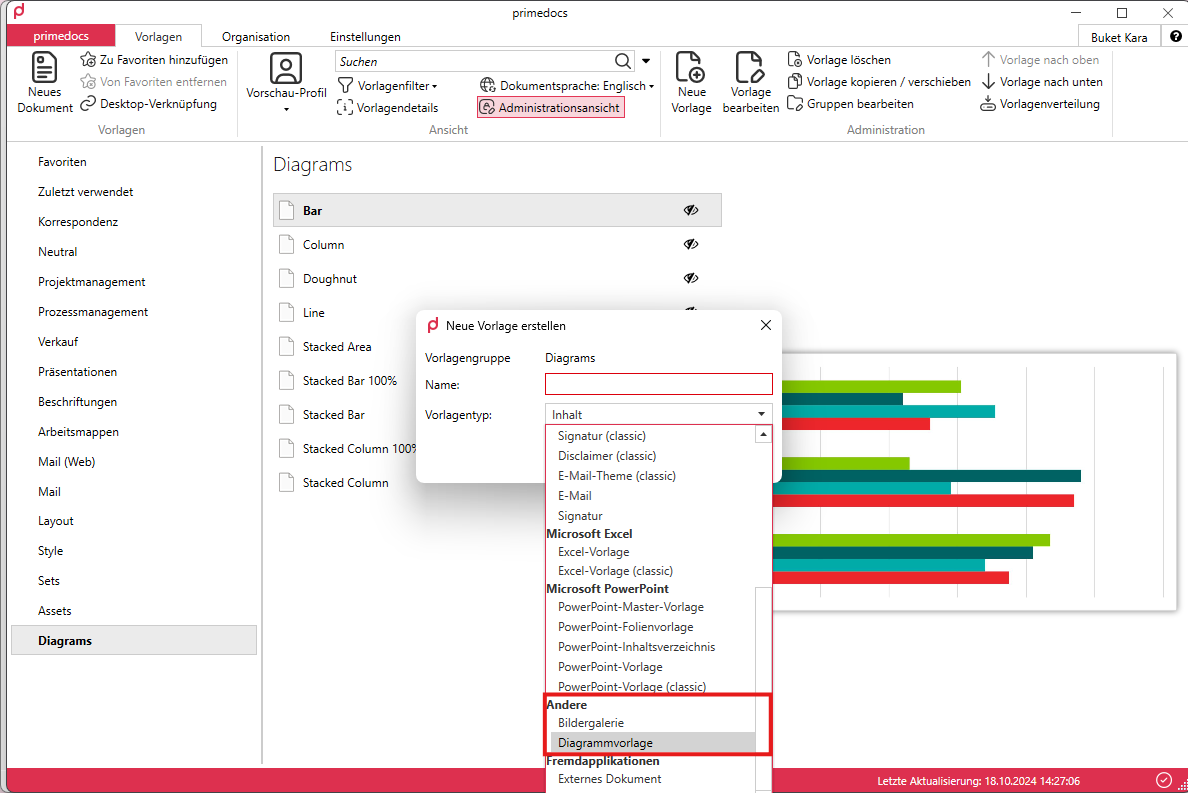This screenshot has width=1188, height=793.
Task: Select the Stacked Bar 100% template
Action: coord(349,381)
